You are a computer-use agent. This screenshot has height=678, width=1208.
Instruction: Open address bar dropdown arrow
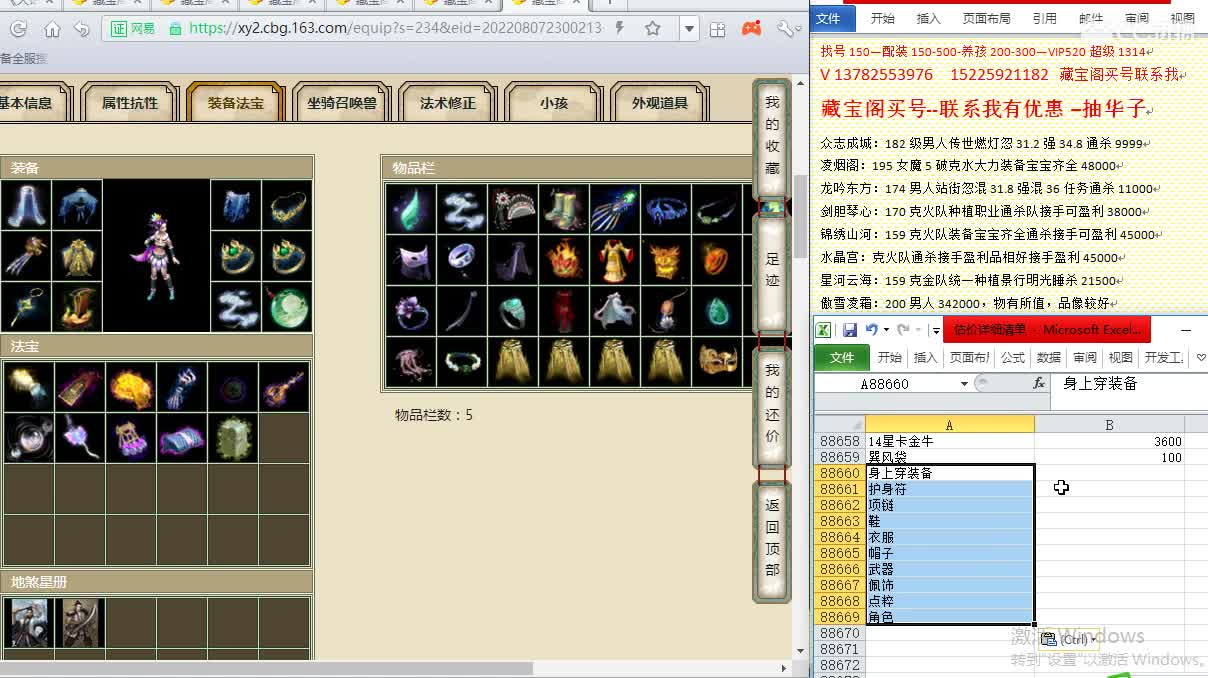688,29
